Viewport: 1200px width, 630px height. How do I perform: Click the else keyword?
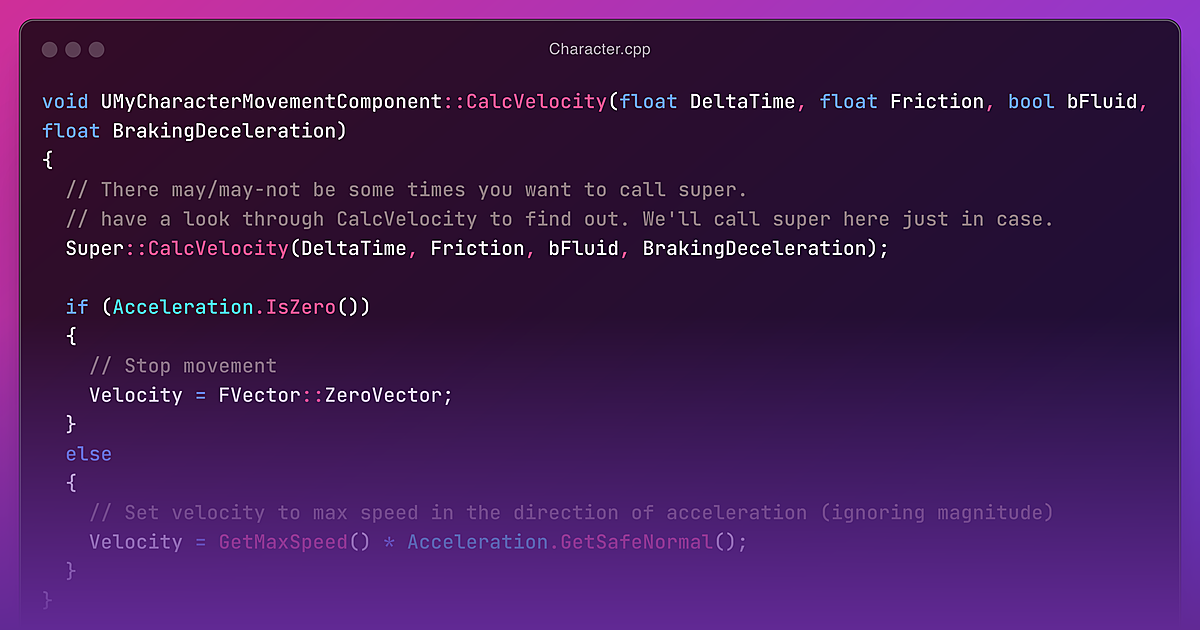pyautogui.click(x=88, y=454)
